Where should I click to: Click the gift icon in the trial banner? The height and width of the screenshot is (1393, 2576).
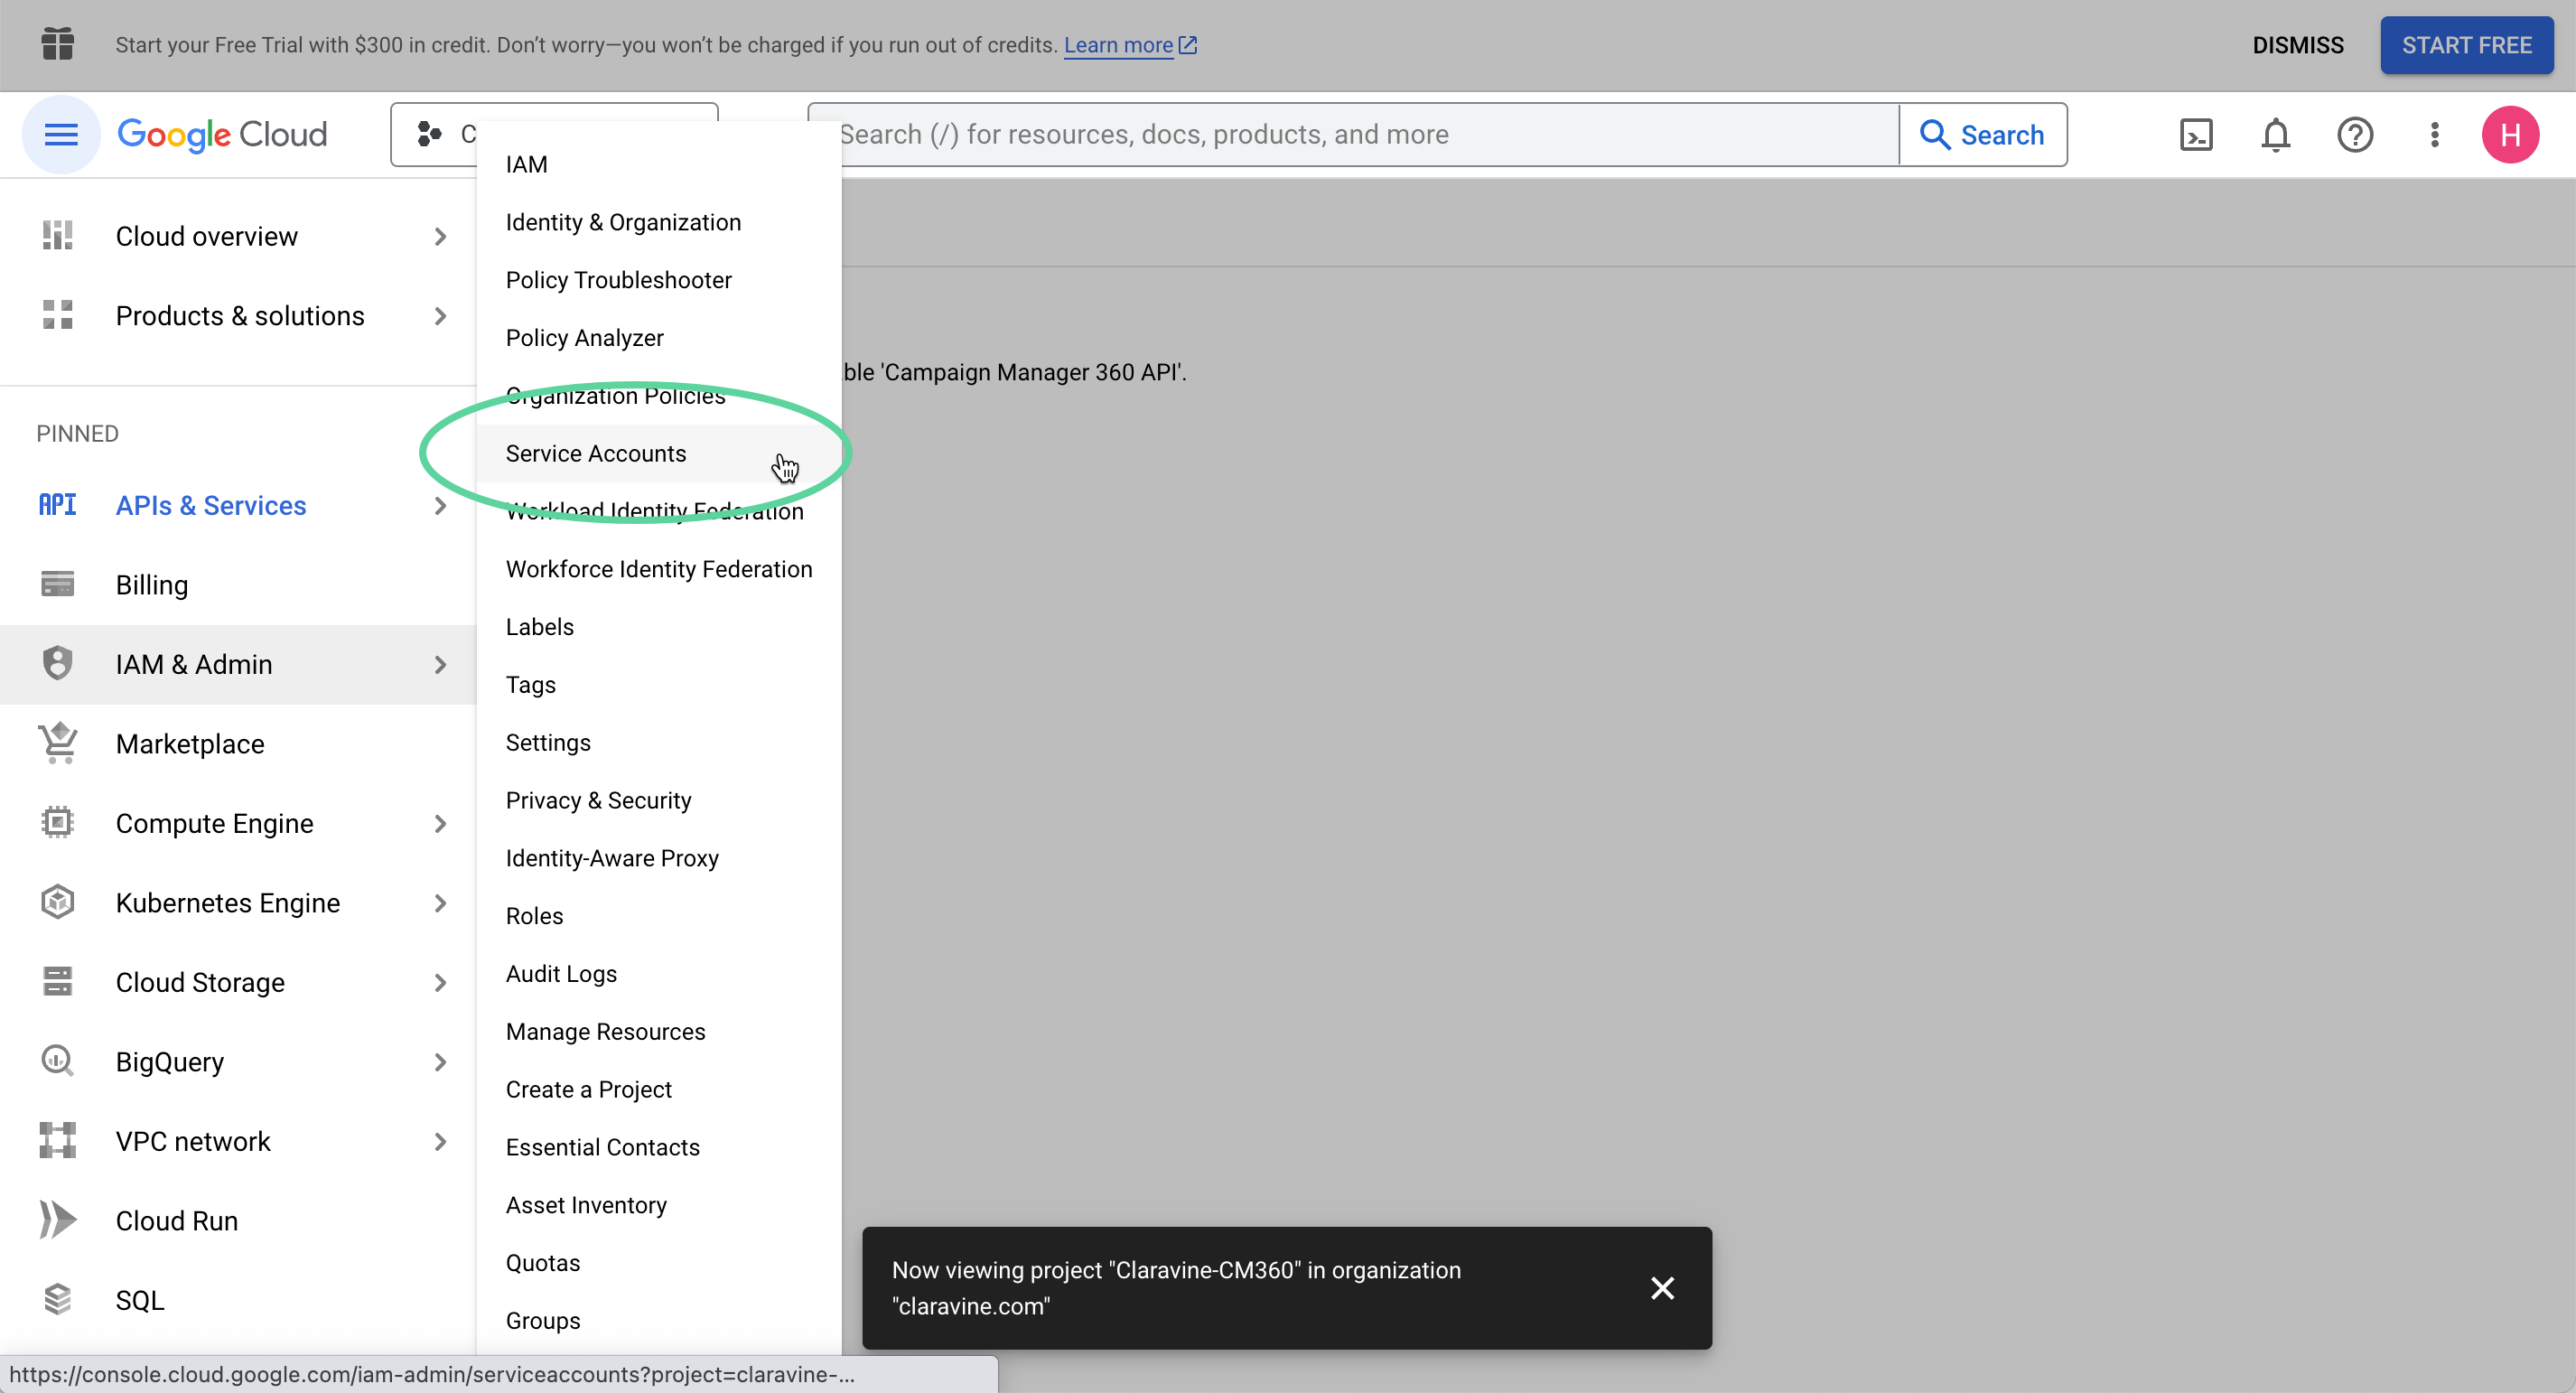[x=58, y=44]
